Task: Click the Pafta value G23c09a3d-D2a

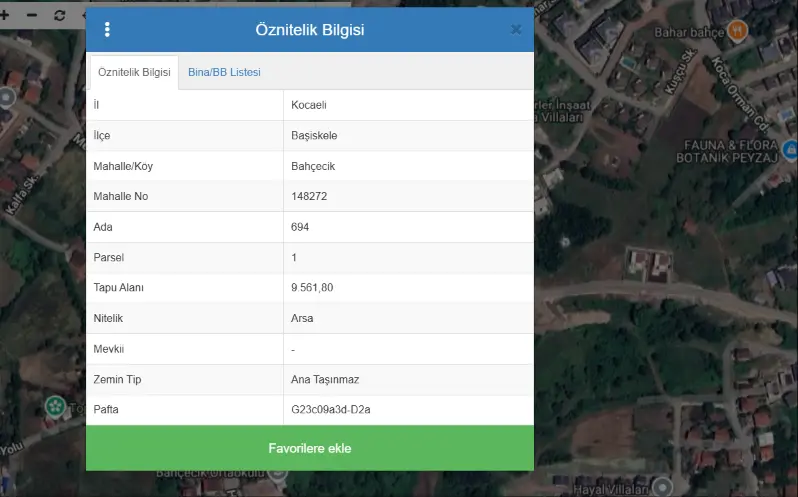Action: point(331,410)
